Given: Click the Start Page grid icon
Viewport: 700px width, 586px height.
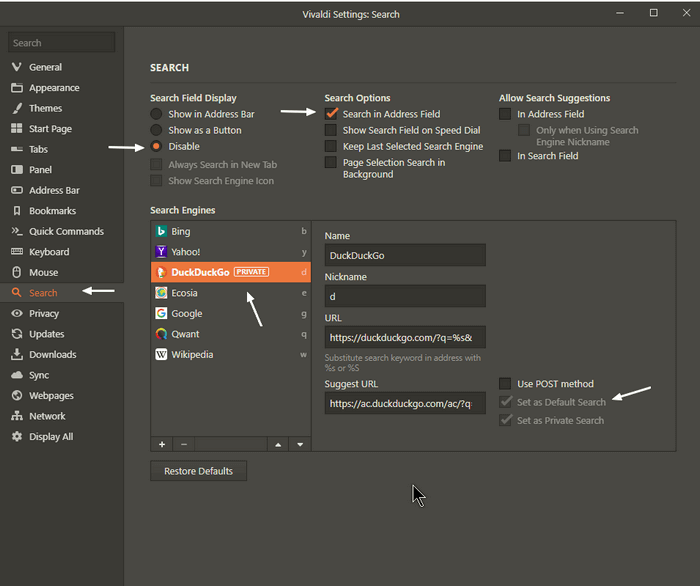Looking at the screenshot, I should pos(17,129).
